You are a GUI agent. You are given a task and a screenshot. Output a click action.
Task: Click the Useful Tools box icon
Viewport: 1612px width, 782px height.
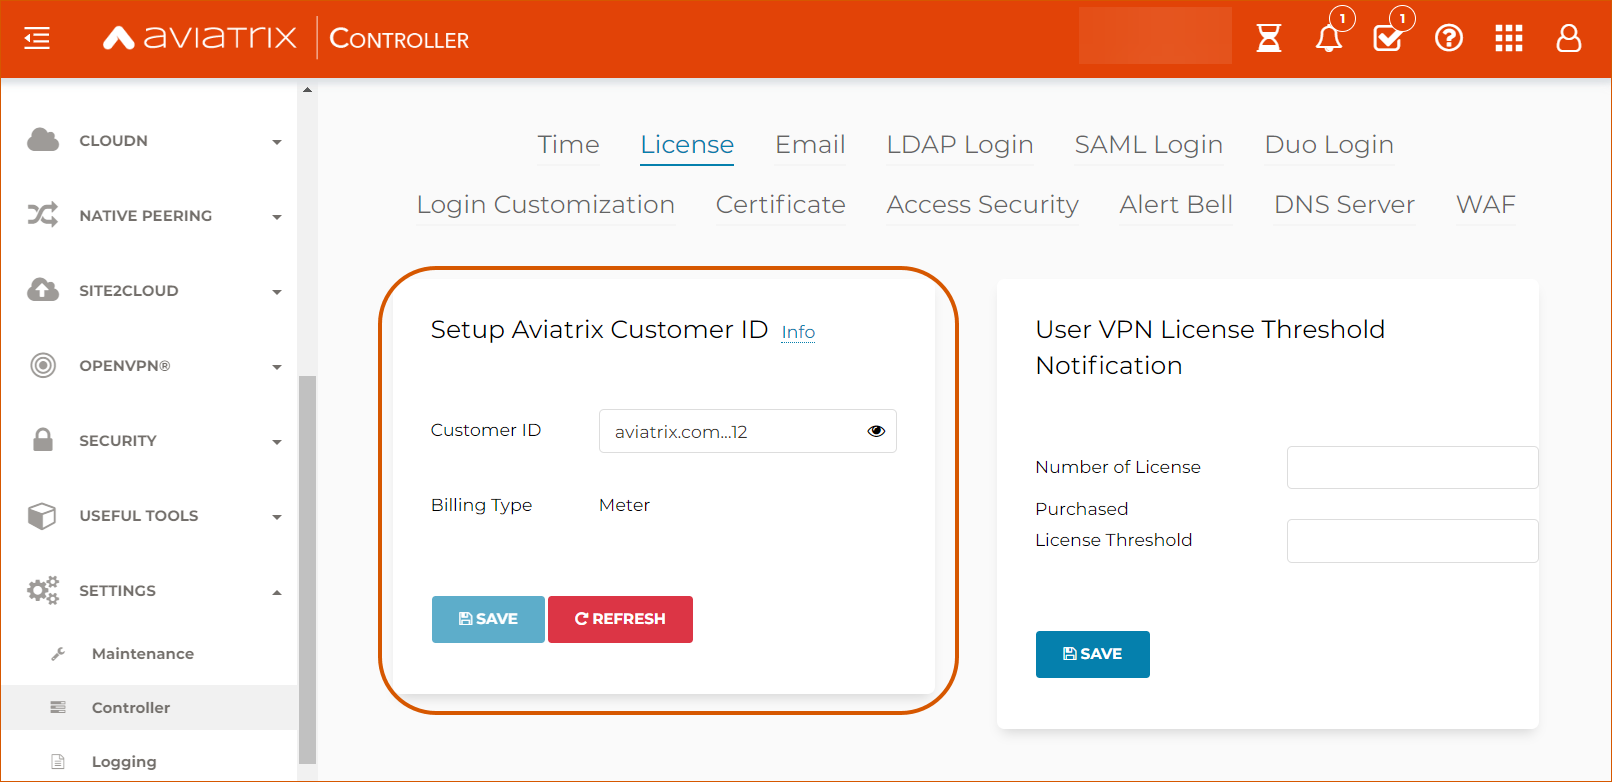click(x=42, y=515)
